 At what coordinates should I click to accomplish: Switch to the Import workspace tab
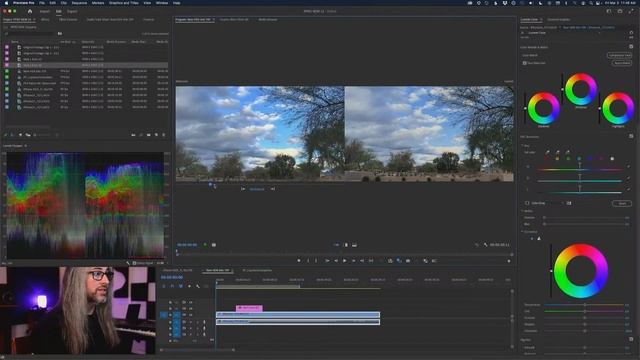pyautogui.click(x=44, y=11)
